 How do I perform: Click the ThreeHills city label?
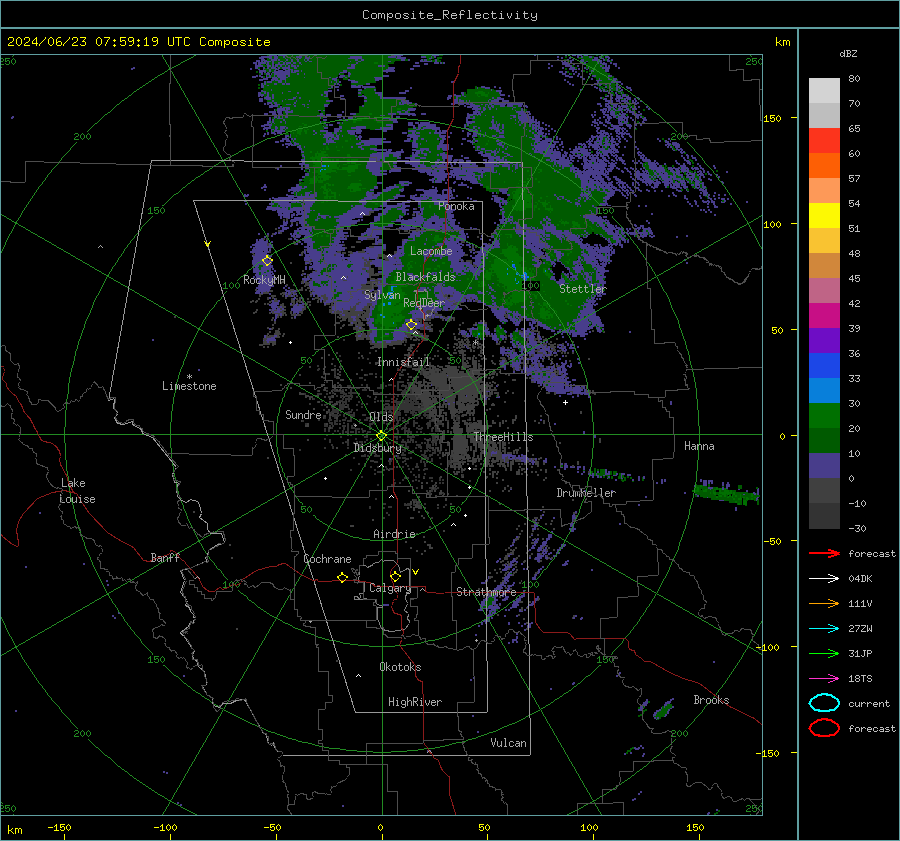(503, 437)
